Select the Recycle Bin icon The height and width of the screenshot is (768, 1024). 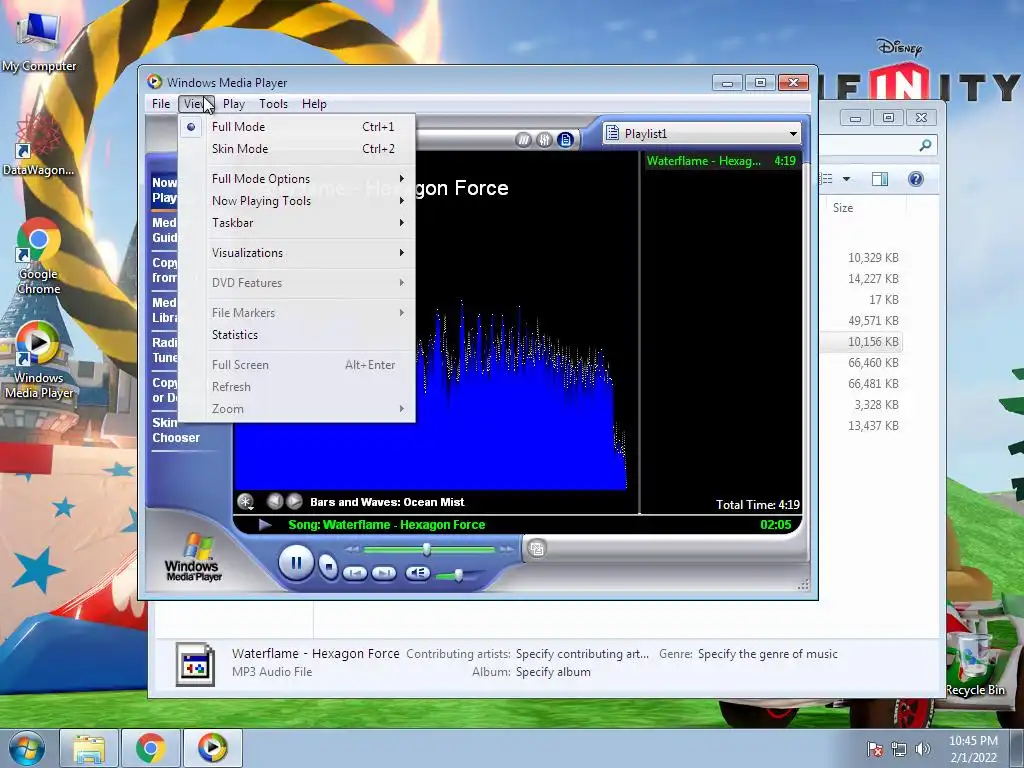click(975, 663)
